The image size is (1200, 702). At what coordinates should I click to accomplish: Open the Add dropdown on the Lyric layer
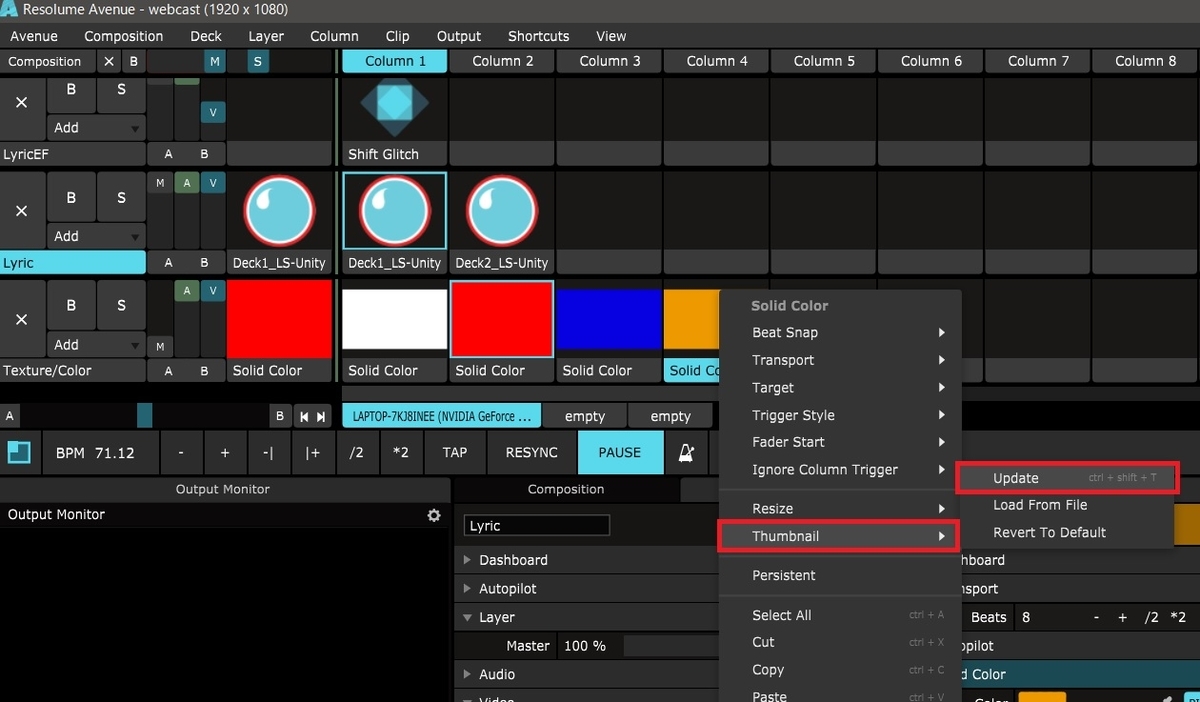(x=96, y=236)
